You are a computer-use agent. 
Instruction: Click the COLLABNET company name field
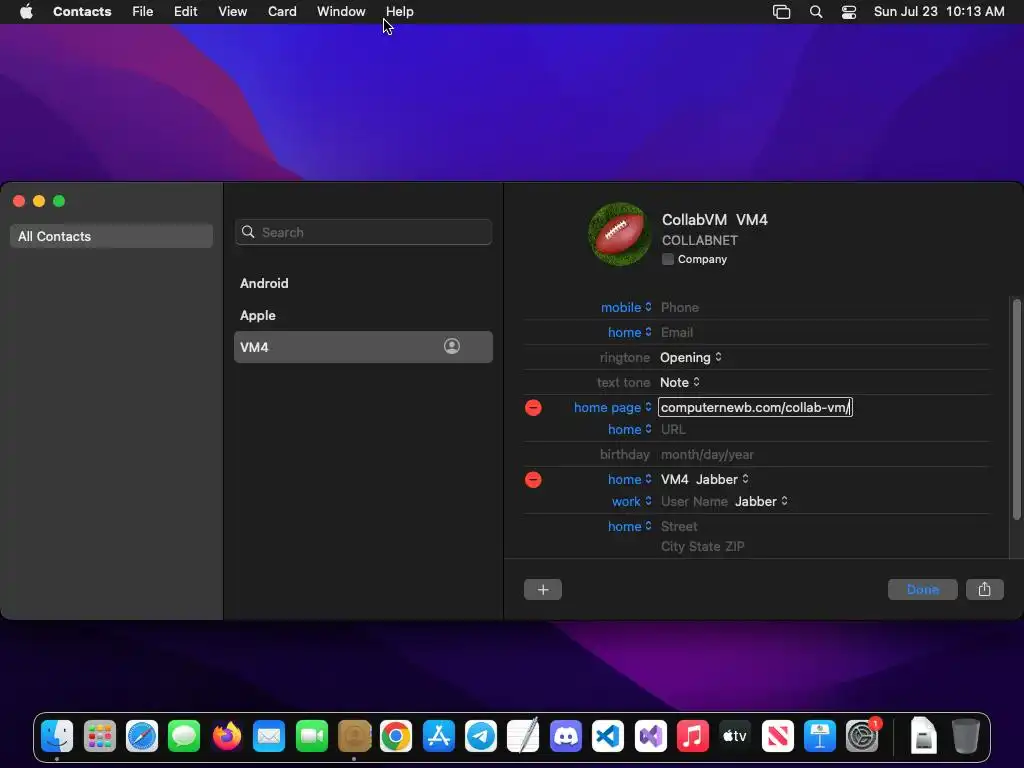pyautogui.click(x=699, y=240)
